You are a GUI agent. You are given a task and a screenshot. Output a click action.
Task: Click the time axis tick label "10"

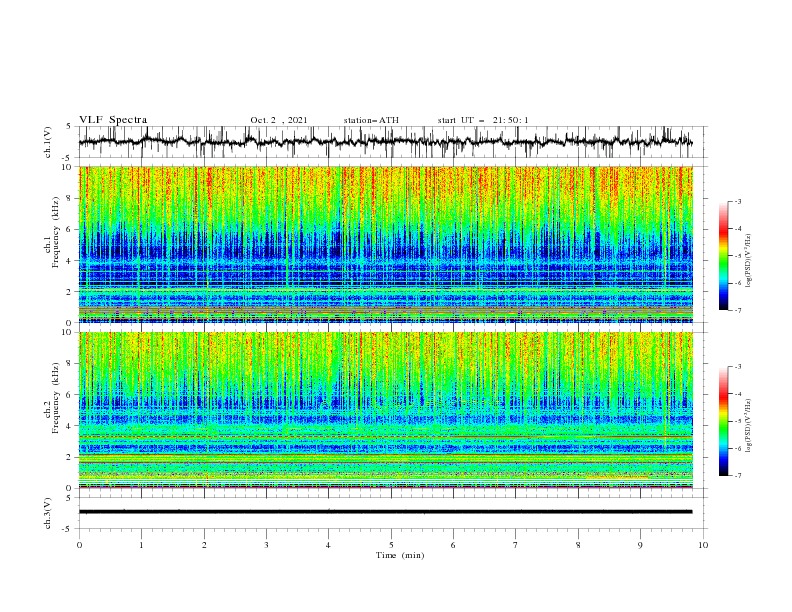703,545
